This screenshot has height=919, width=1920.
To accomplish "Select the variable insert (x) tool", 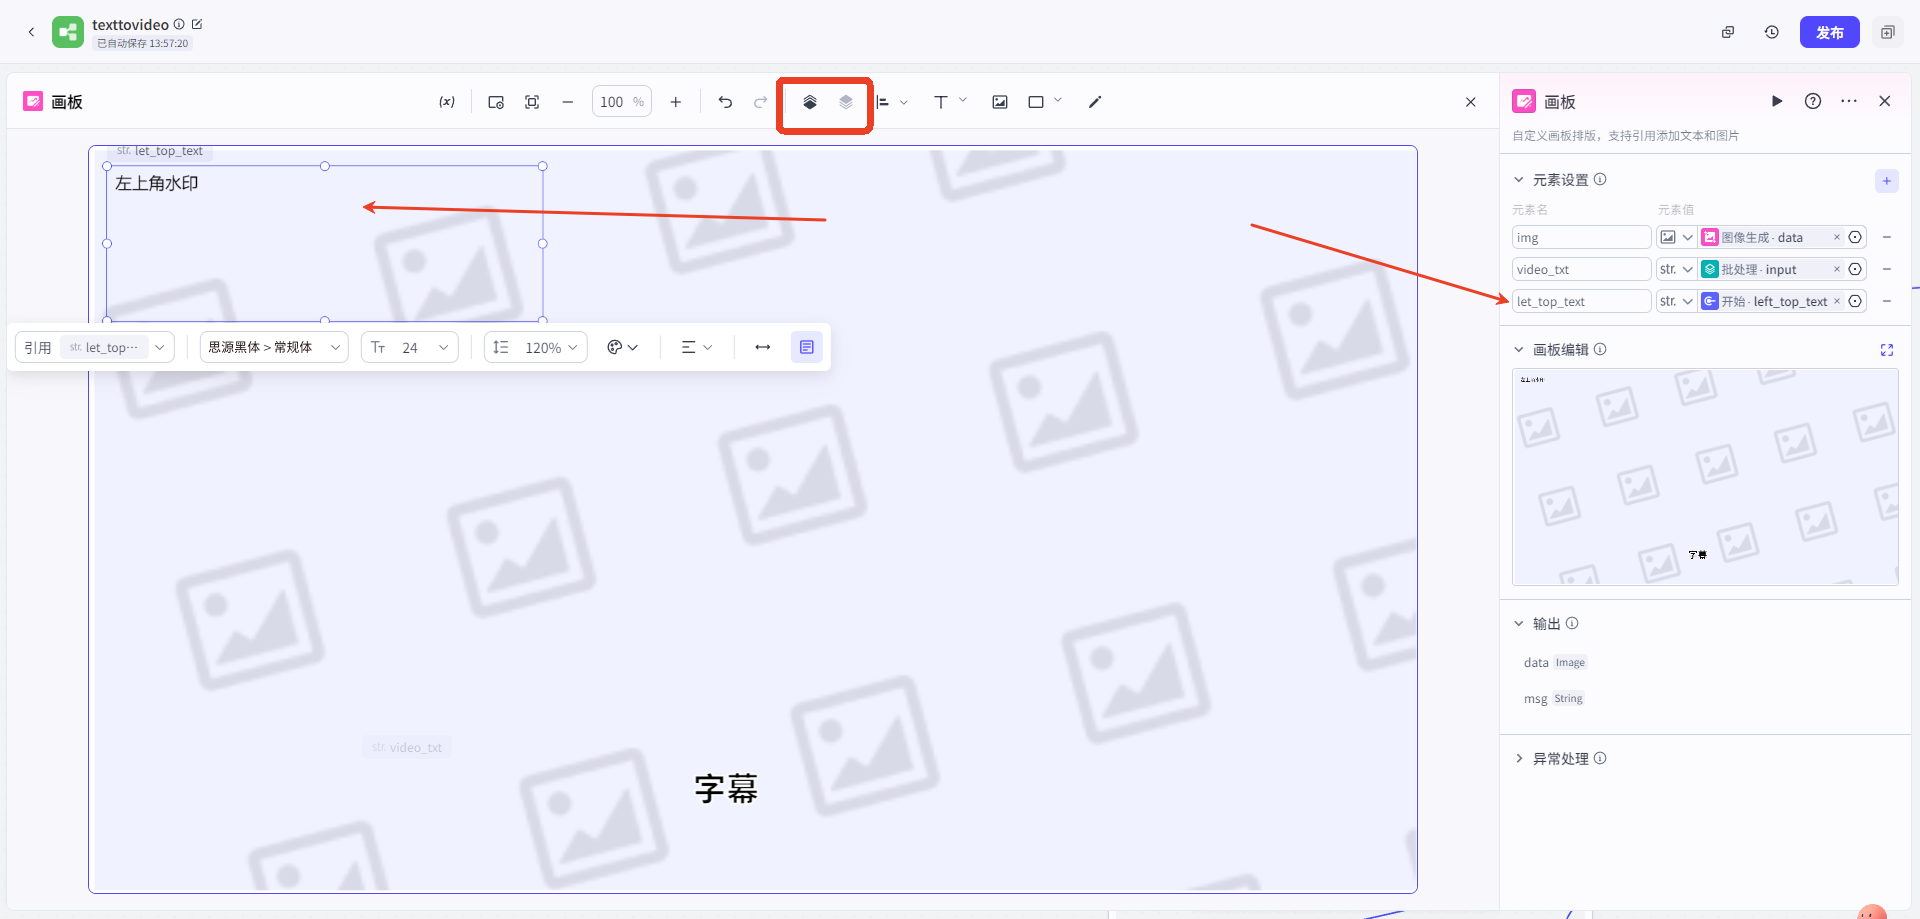I will point(446,101).
